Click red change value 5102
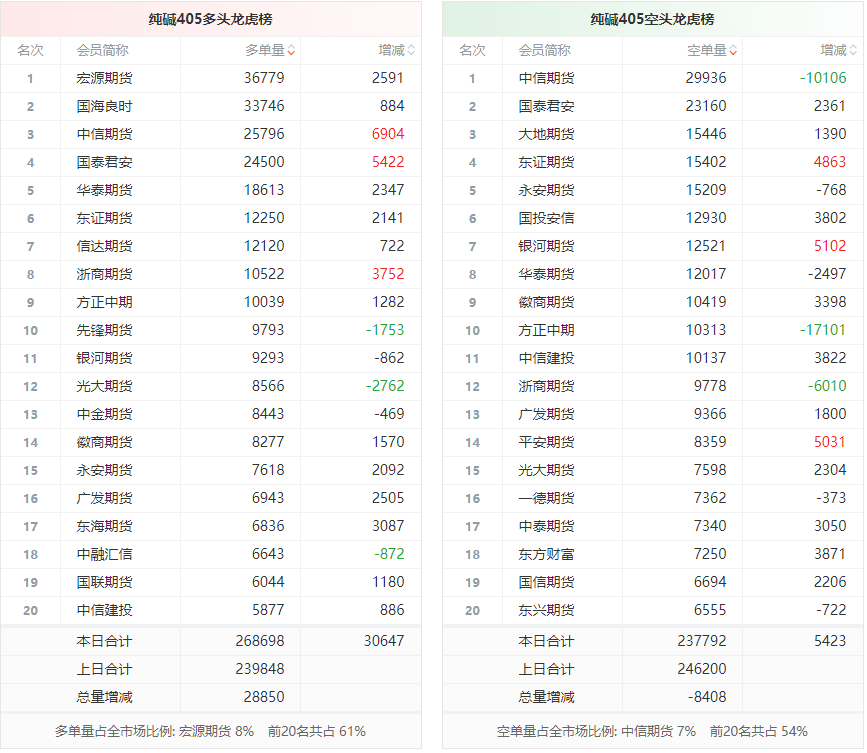This screenshot has height=753, width=867. 830,246
